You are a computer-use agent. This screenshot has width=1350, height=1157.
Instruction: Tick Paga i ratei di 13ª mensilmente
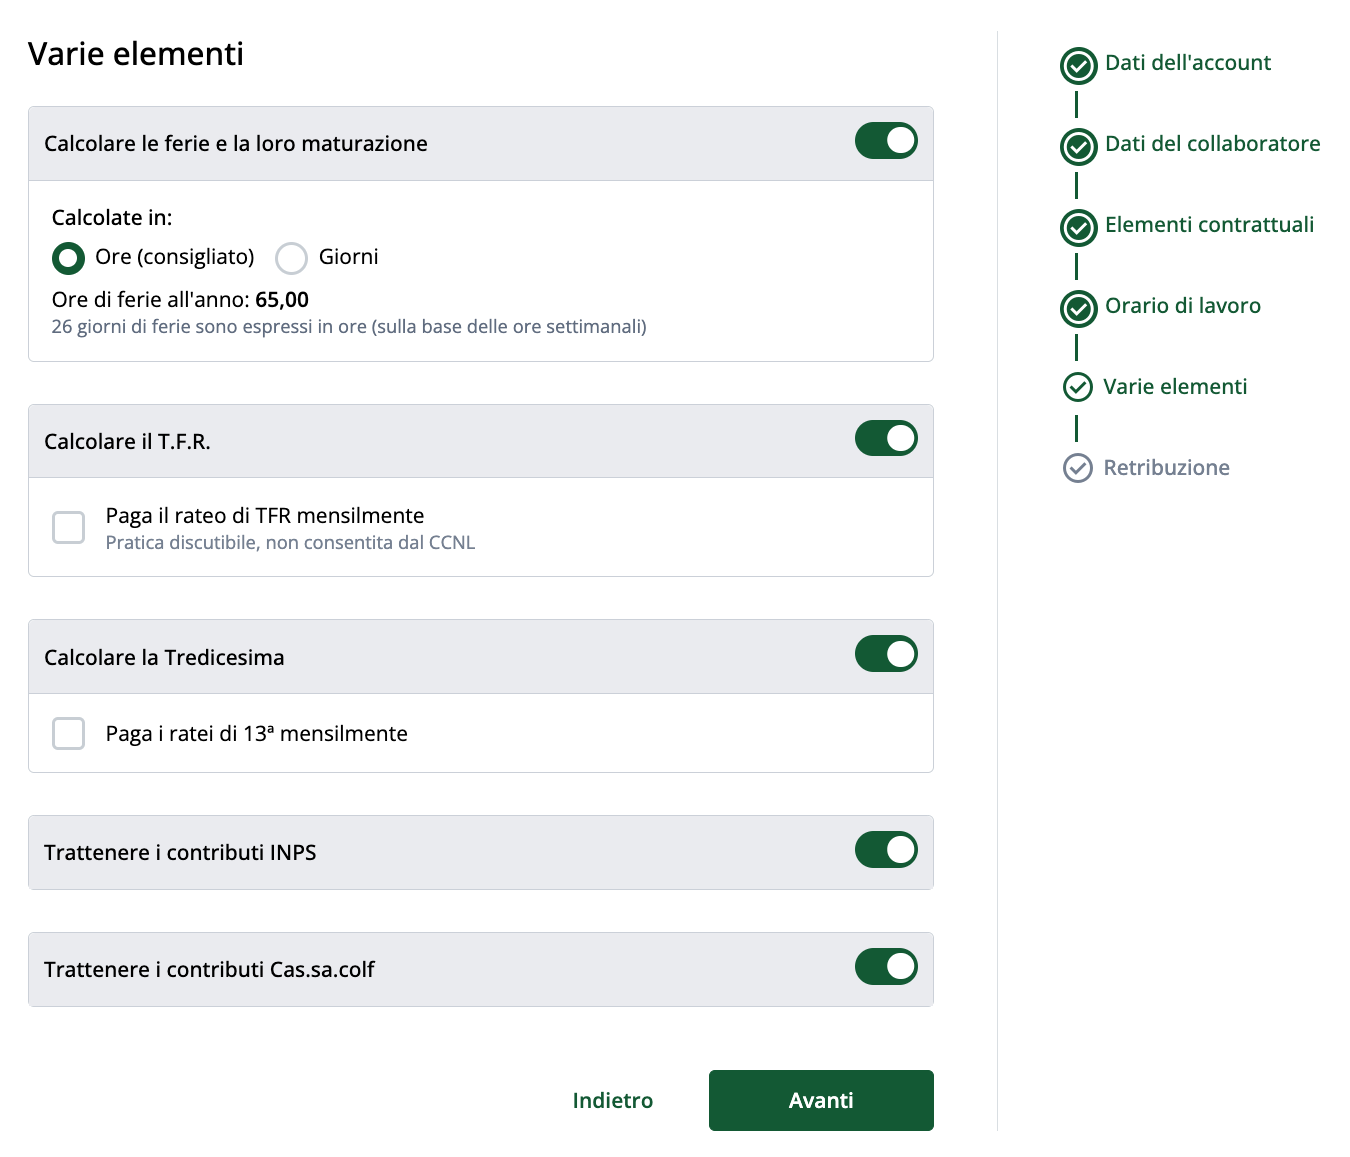coord(69,733)
